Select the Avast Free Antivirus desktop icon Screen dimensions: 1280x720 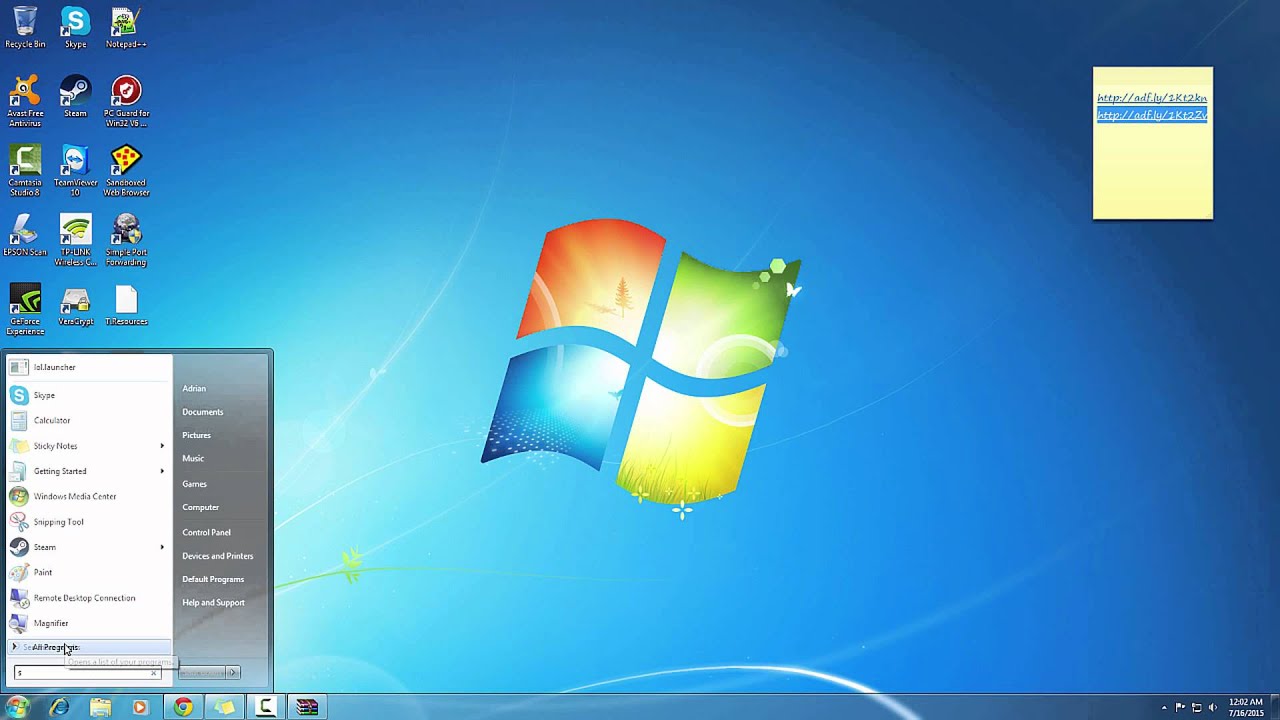point(25,100)
